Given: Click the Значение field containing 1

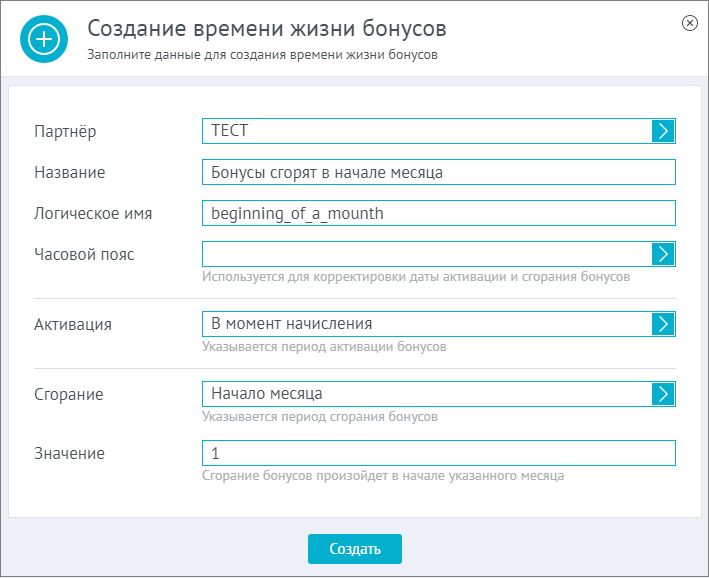Looking at the screenshot, I should 439,453.
